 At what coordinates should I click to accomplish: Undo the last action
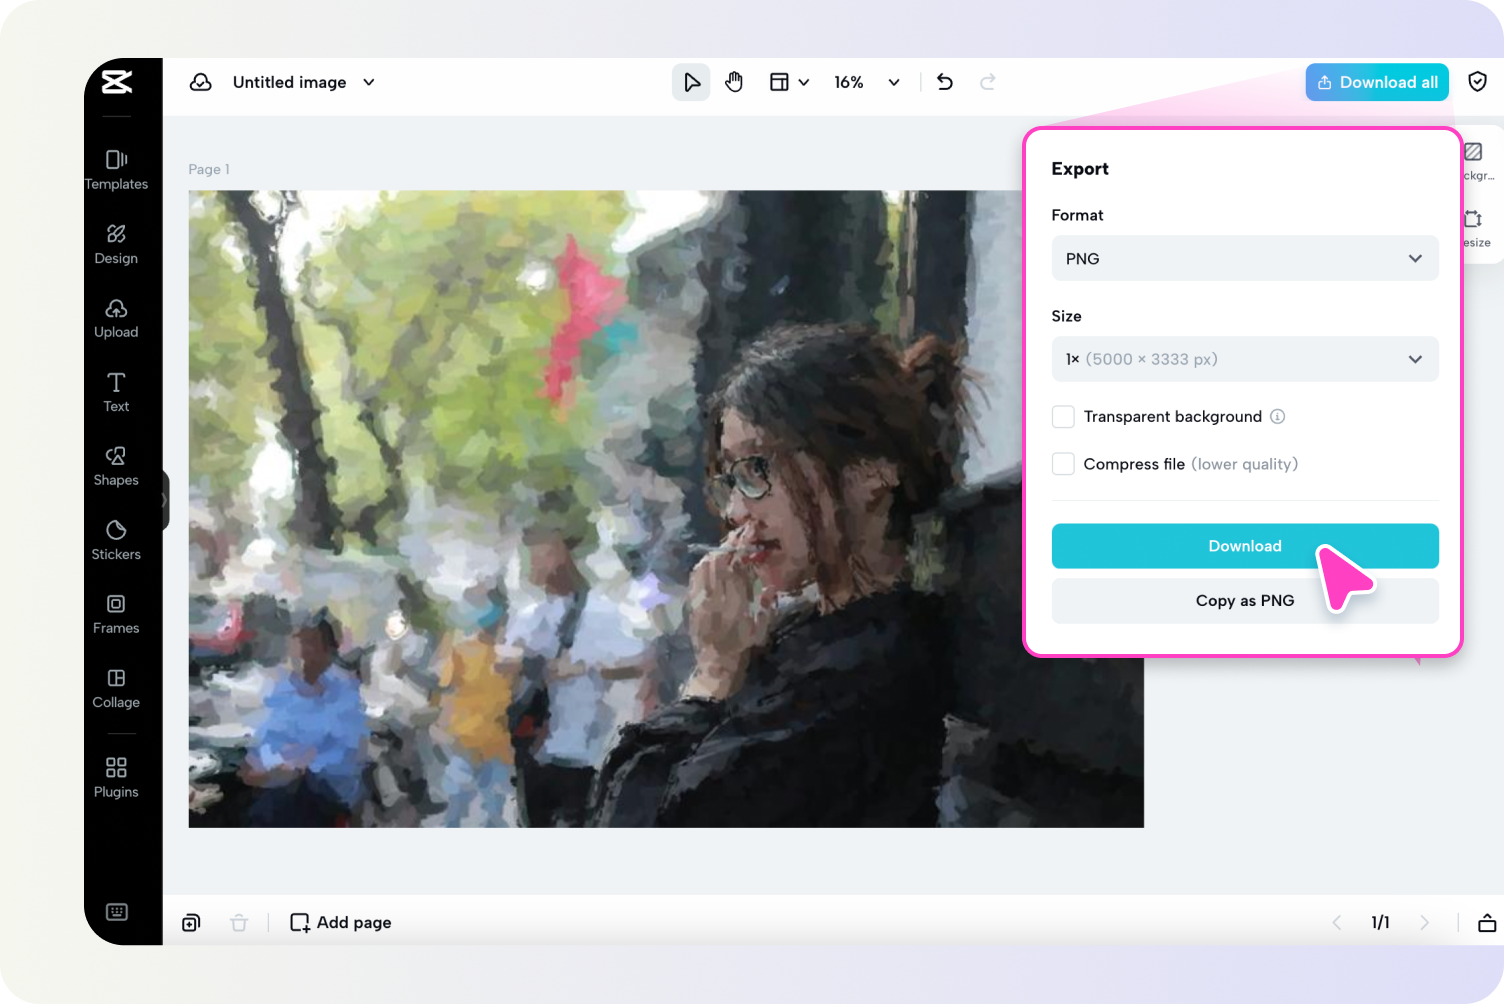pyautogui.click(x=945, y=82)
